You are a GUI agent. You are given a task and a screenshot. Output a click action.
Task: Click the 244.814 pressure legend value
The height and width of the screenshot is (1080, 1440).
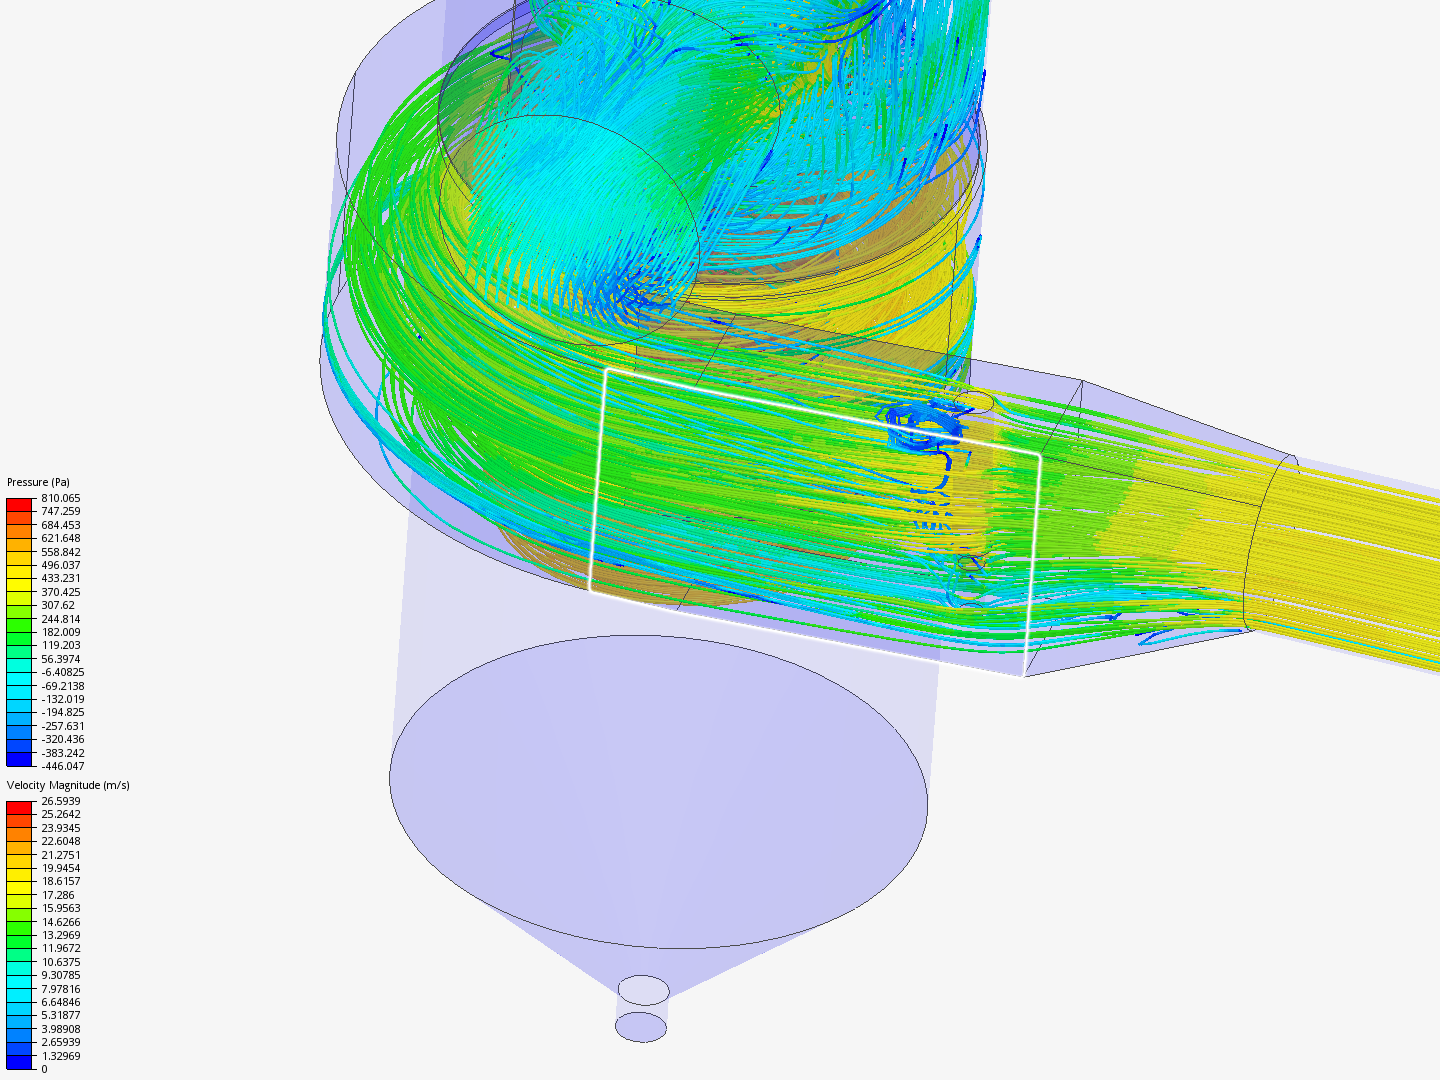coord(61,619)
